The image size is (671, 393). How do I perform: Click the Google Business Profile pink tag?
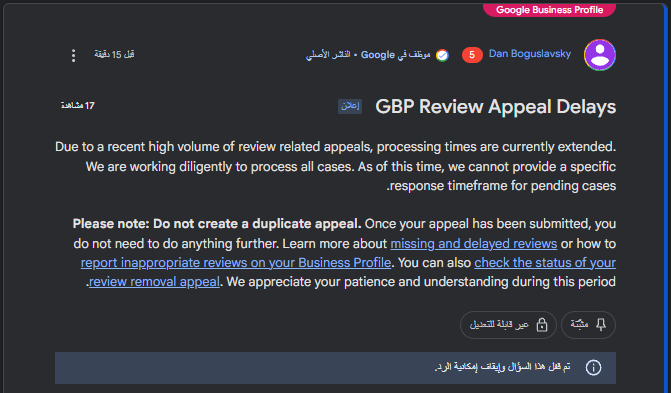(x=549, y=10)
